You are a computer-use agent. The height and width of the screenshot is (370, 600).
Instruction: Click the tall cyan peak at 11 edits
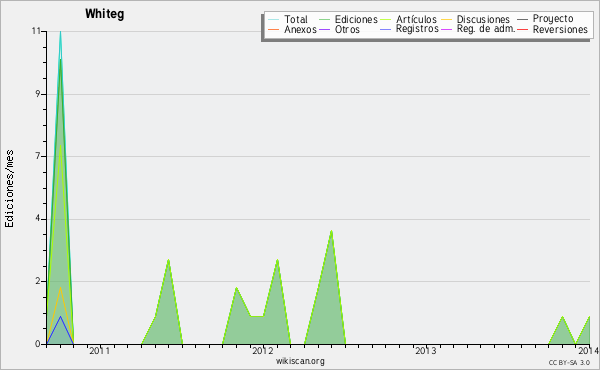pos(60,32)
